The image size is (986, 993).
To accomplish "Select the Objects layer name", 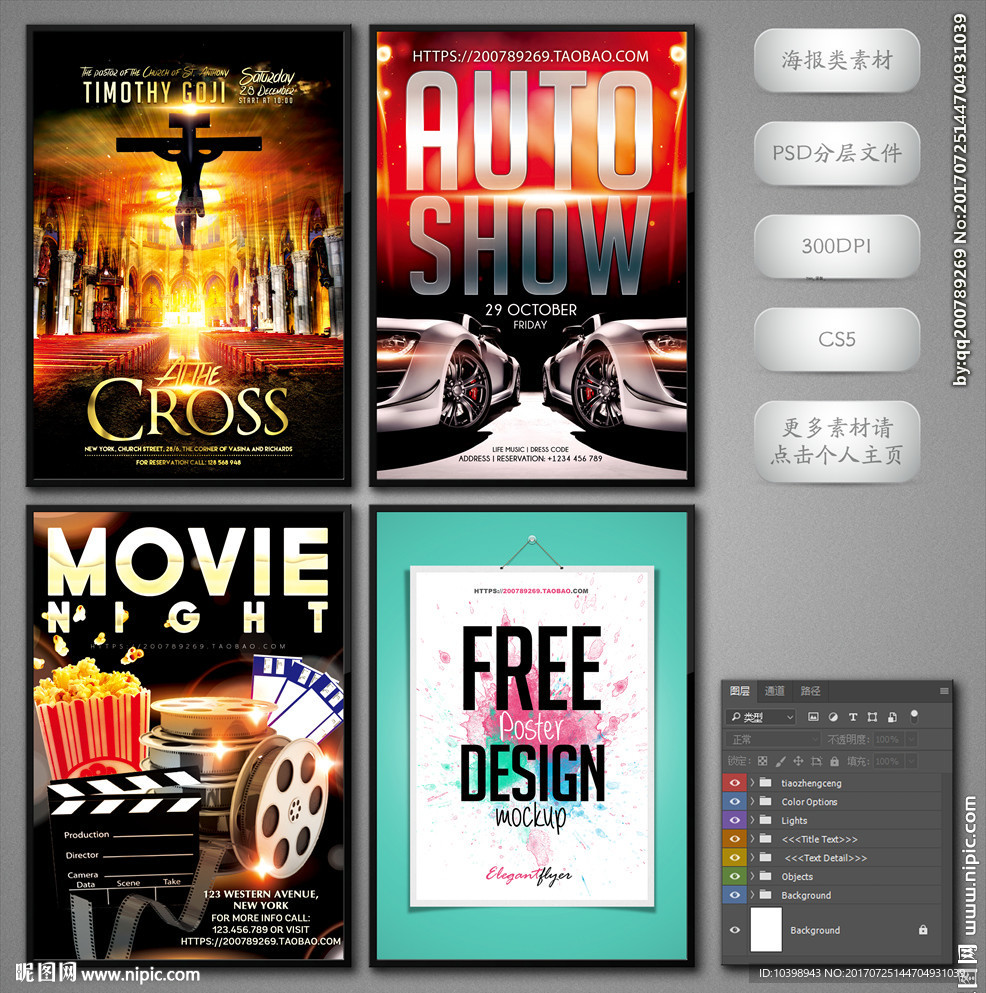I will pos(797,876).
